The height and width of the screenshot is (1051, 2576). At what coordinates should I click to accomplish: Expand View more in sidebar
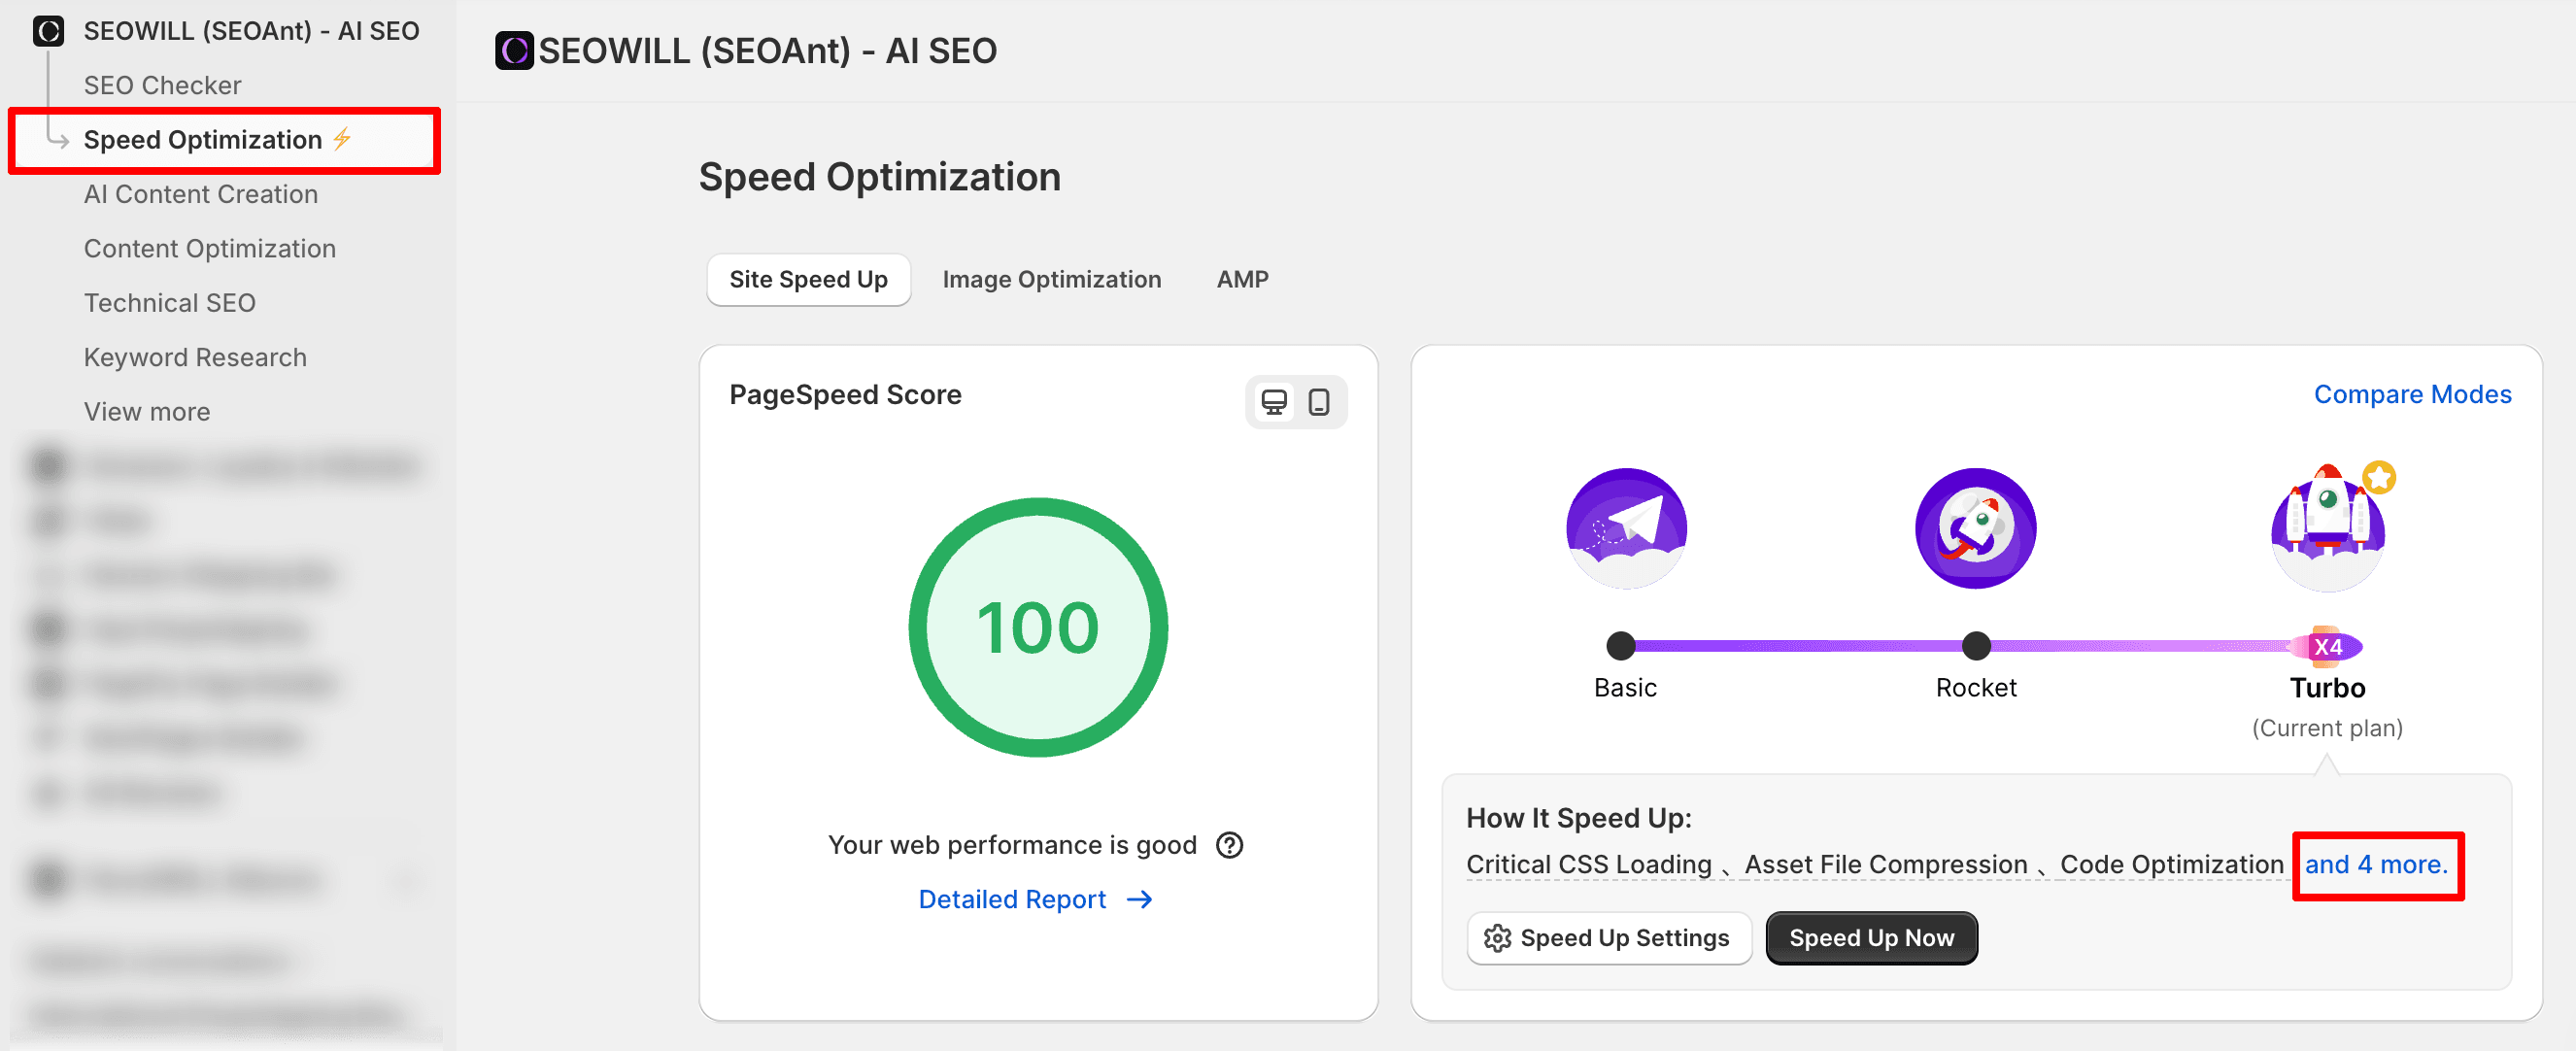(147, 412)
